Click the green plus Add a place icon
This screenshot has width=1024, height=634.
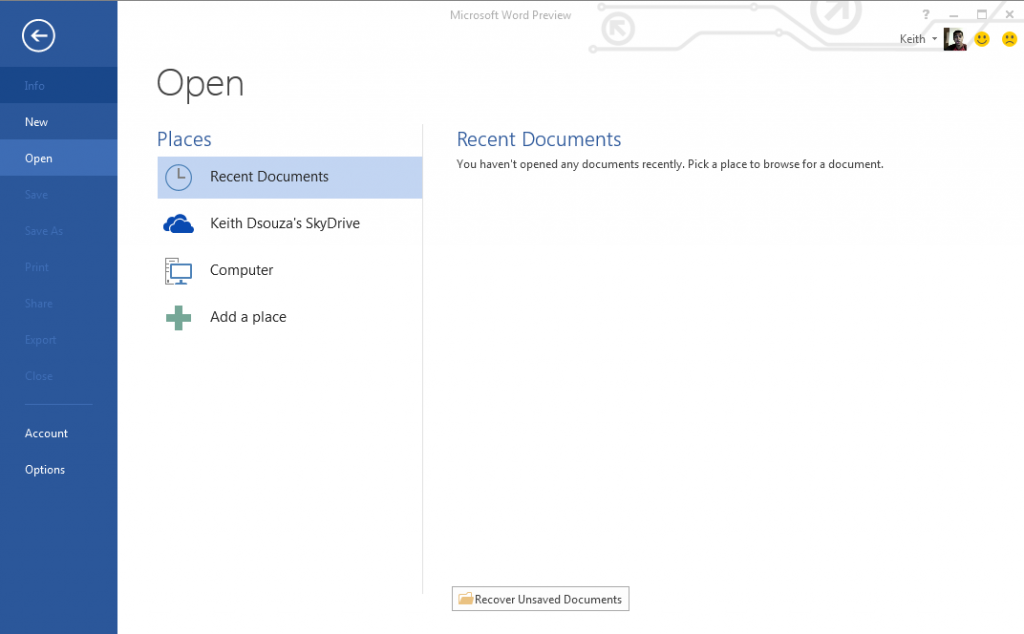[x=178, y=318]
